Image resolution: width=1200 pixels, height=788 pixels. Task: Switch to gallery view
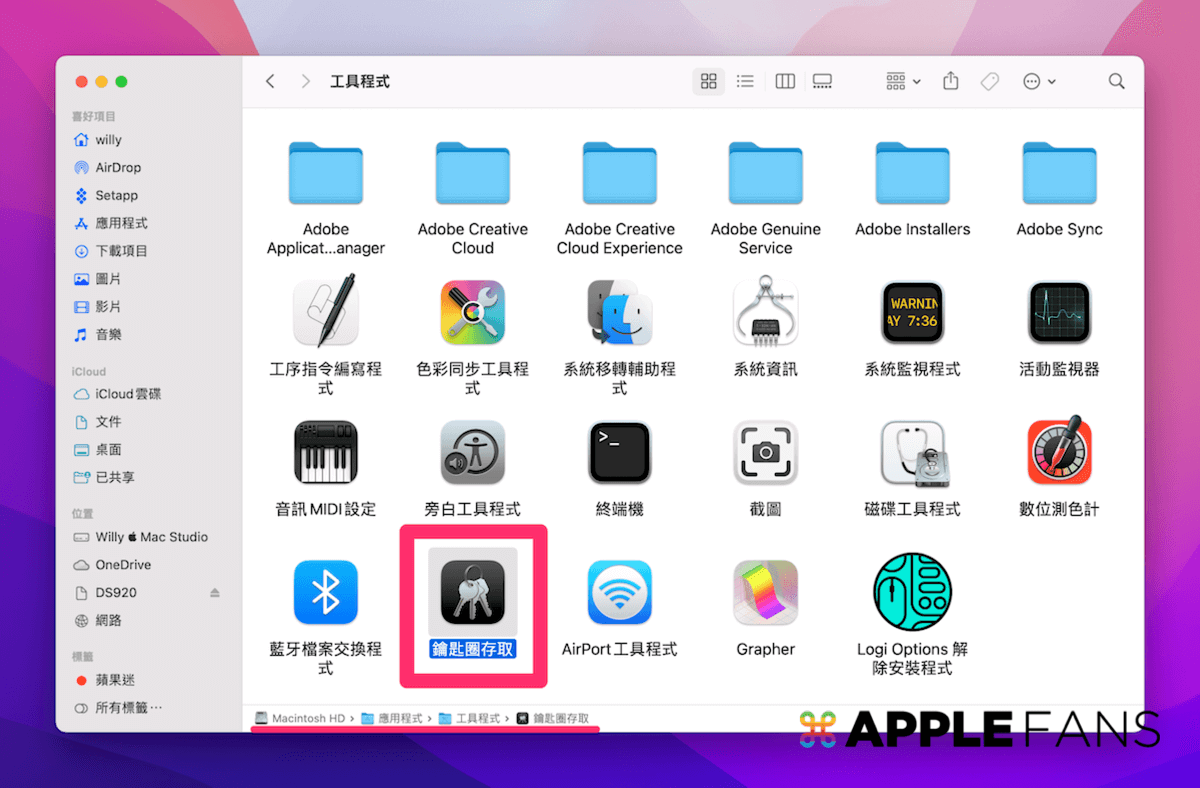click(822, 81)
